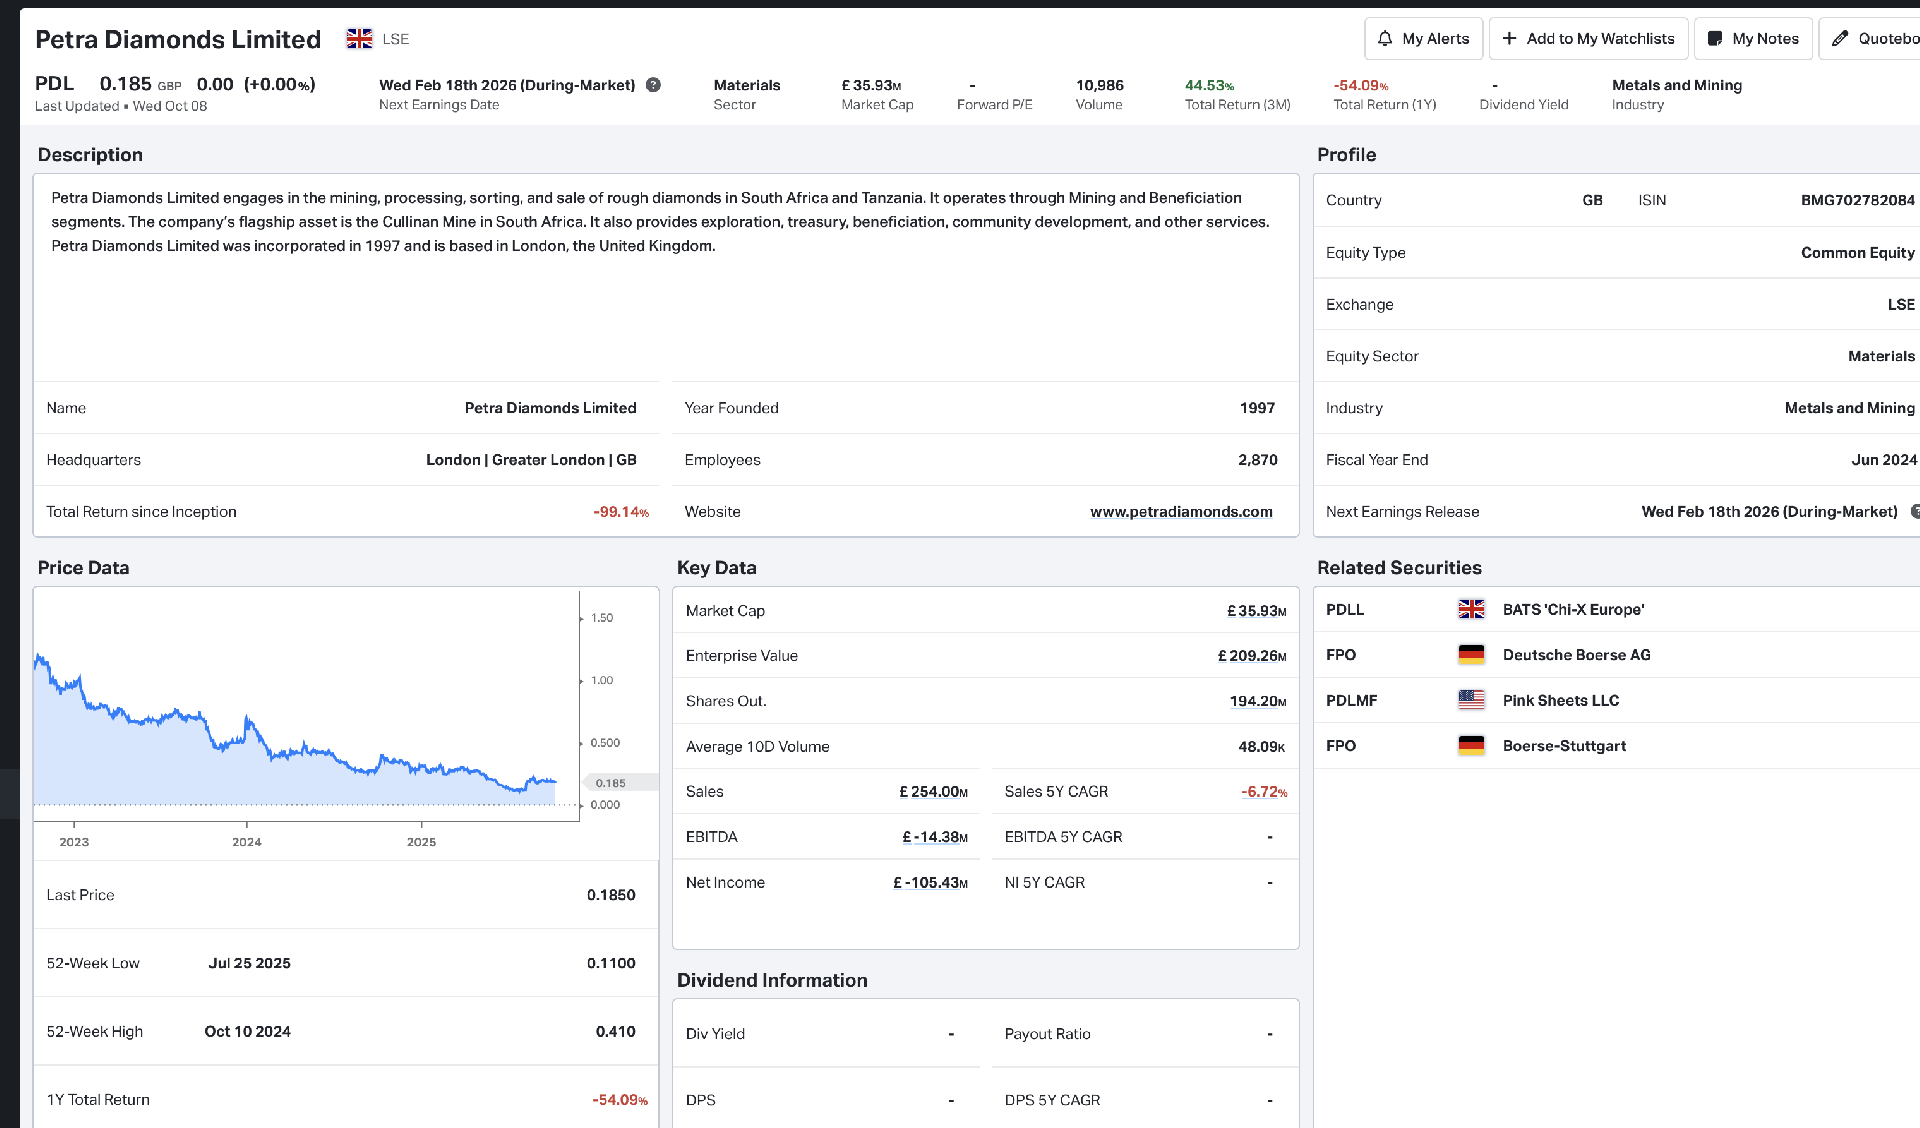Open the www.petradiamonds.com website link
Image resolution: width=1920 pixels, height=1128 pixels.
coord(1181,512)
